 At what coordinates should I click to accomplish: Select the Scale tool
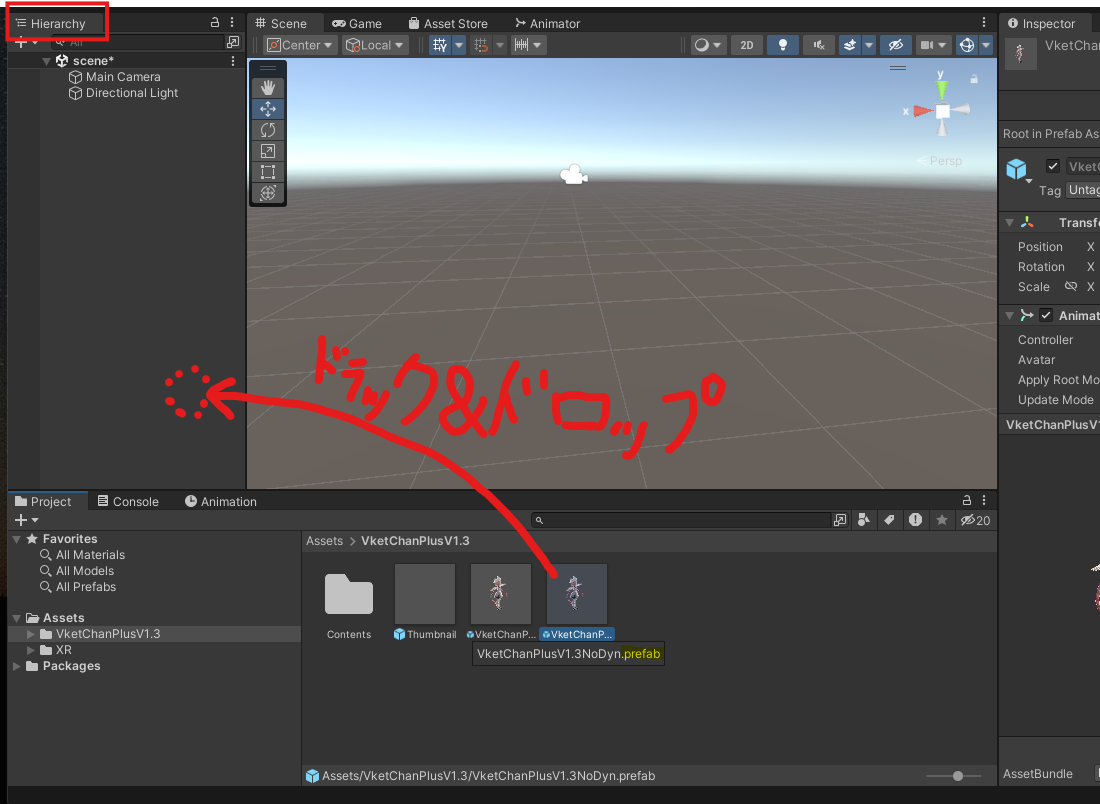pyautogui.click(x=267, y=151)
